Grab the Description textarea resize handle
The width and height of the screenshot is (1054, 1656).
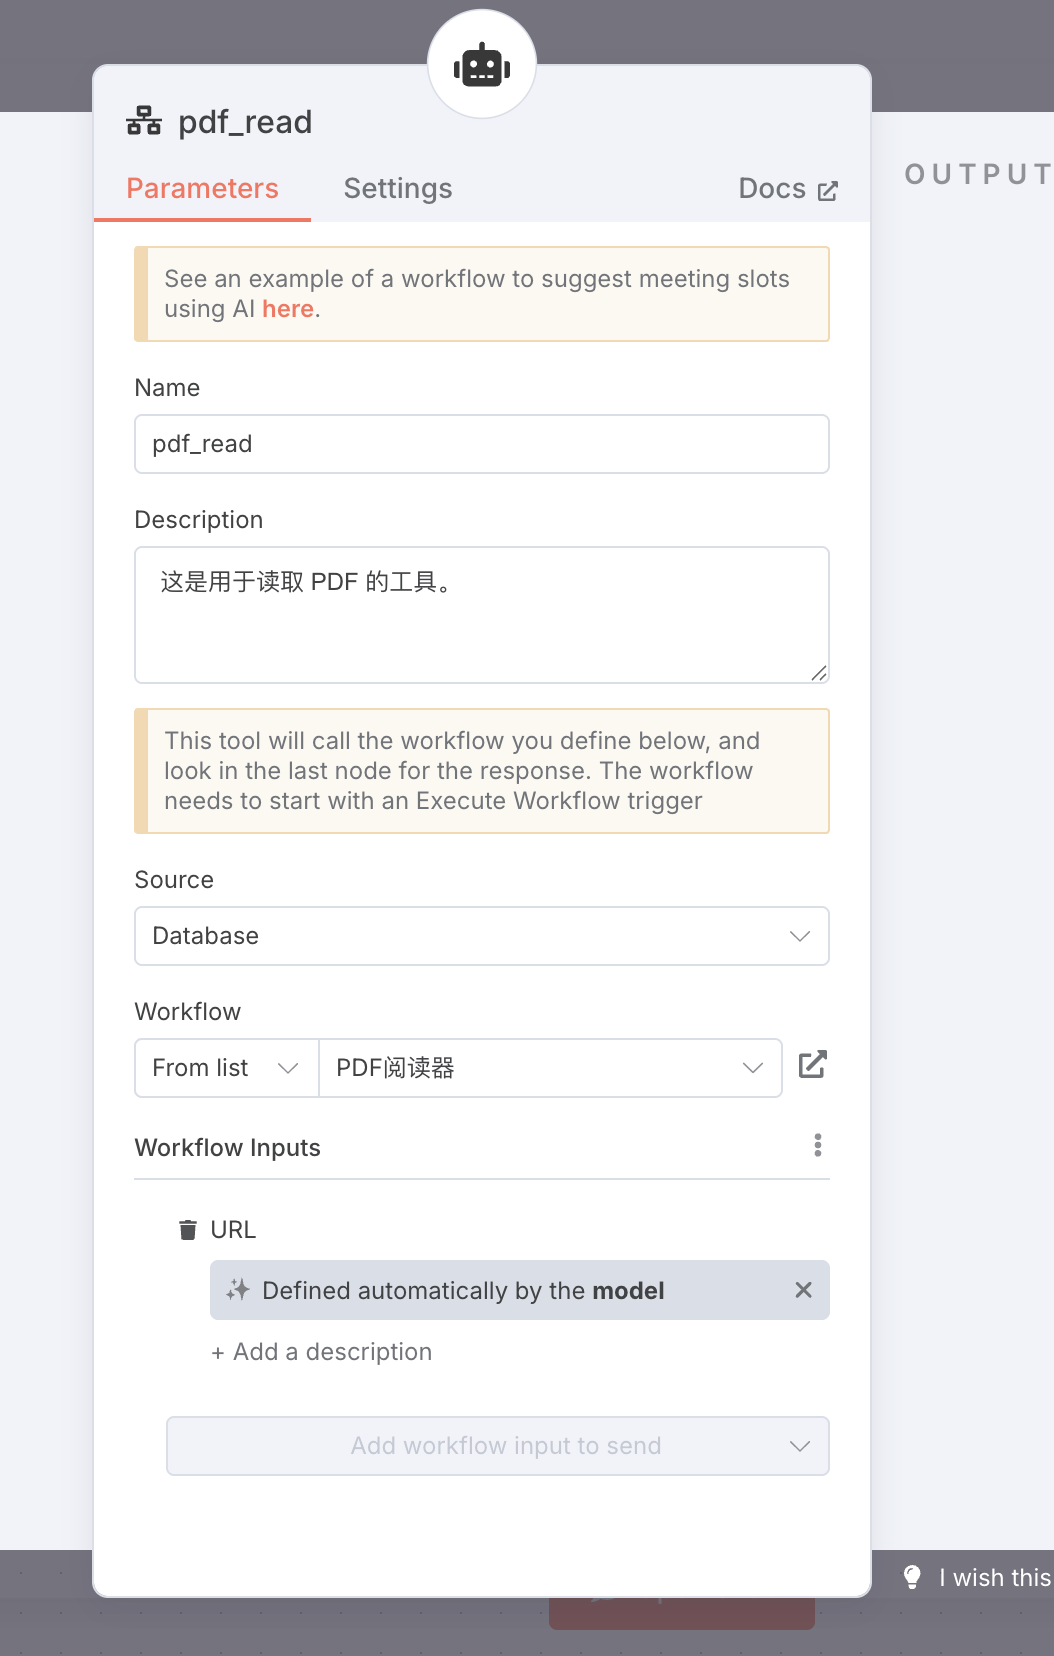pyautogui.click(x=819, y=673)
